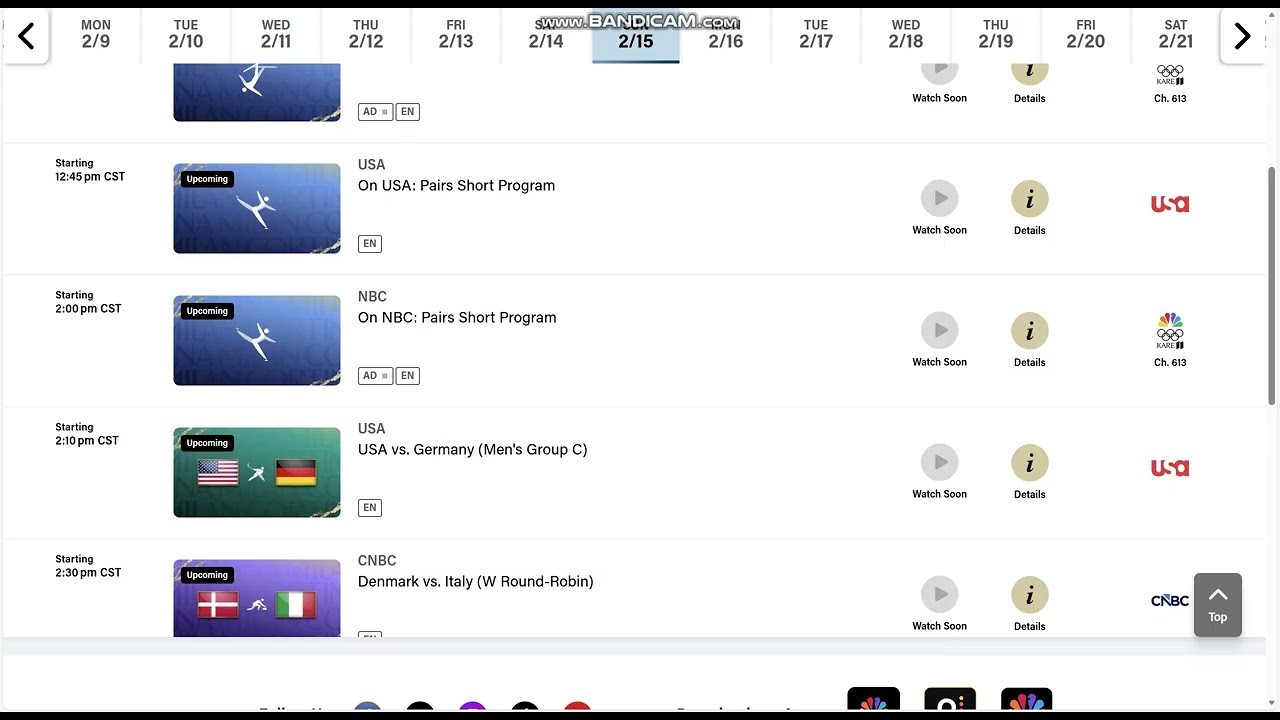
Task: Open the topmost partially visible event thumbnail
Action: pos(257,92)
